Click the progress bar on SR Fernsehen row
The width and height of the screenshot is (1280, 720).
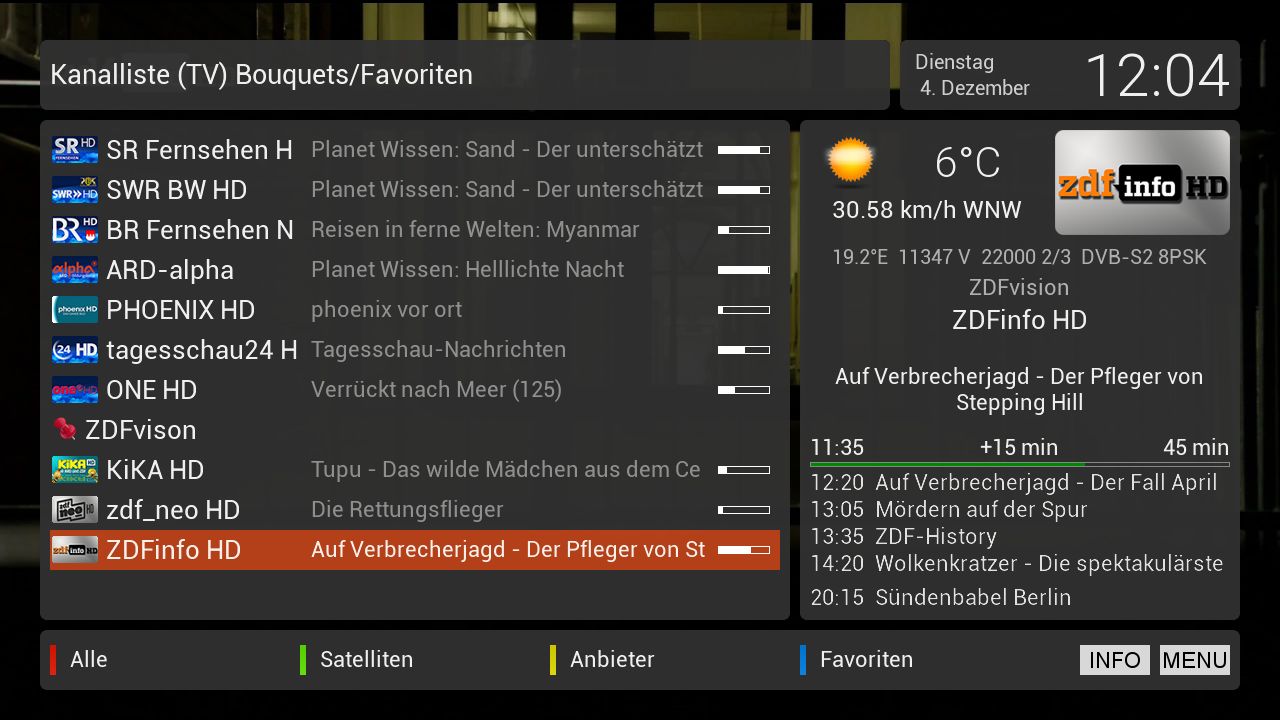(x=744, y=150)
